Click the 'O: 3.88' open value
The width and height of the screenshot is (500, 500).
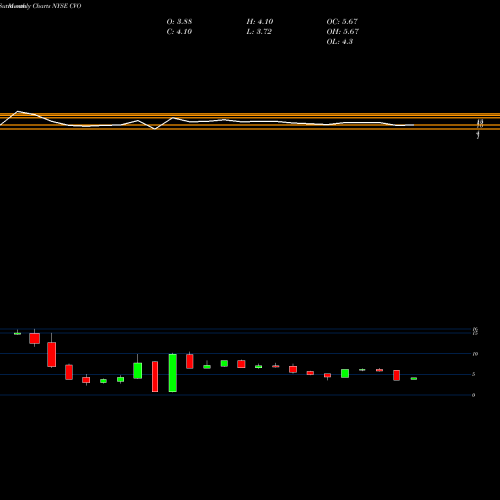179,22
